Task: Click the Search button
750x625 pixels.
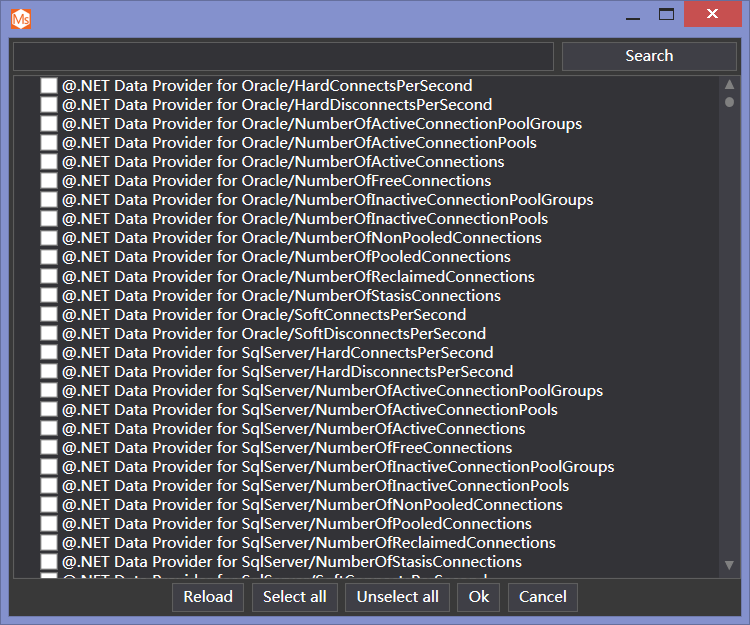Action: [649, 56]
